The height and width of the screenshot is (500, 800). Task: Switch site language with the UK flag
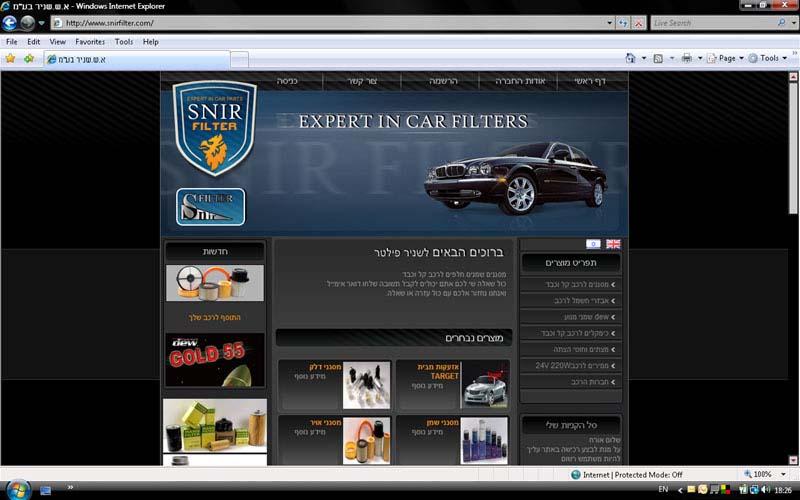click(613, 244)
